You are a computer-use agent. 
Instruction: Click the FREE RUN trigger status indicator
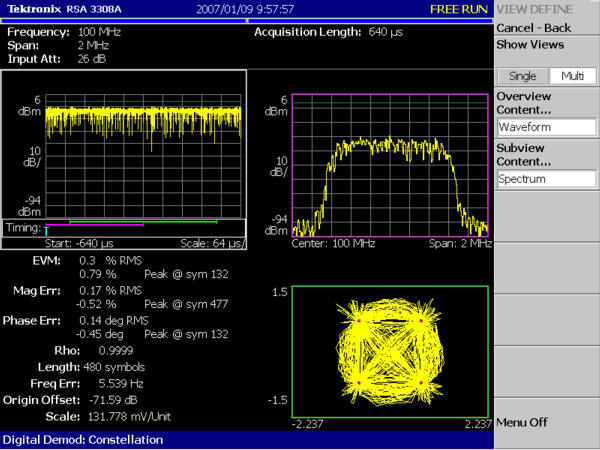point(459,9)
